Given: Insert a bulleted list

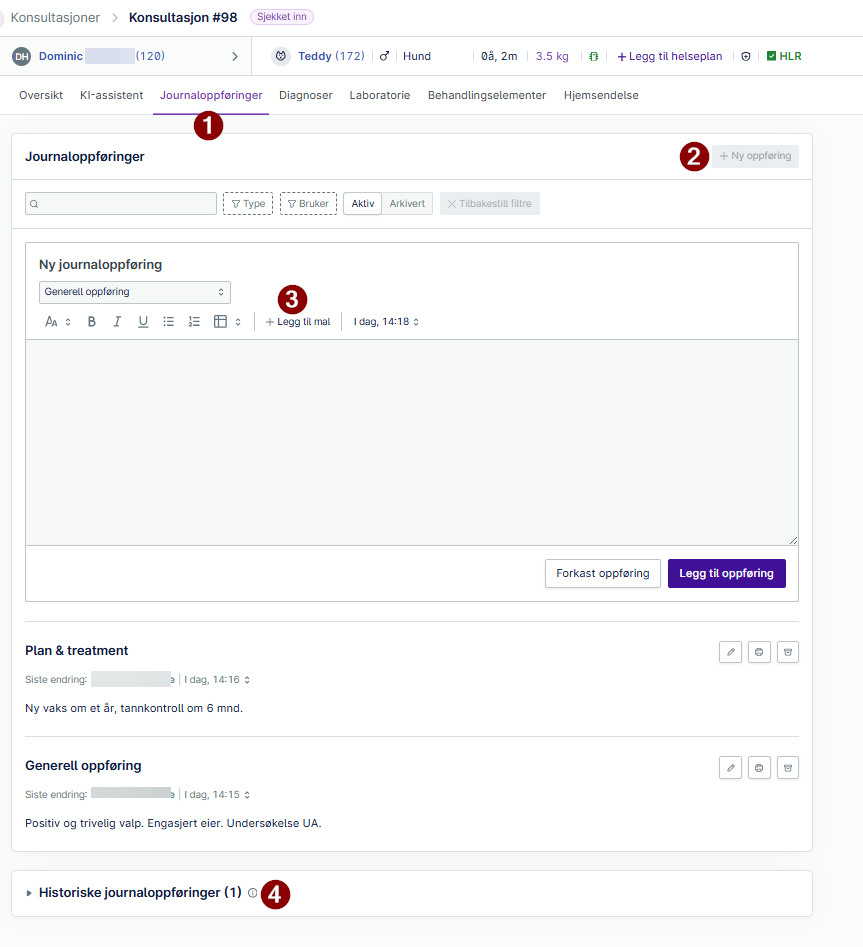Looking at the screenshot, I should 168,322.
